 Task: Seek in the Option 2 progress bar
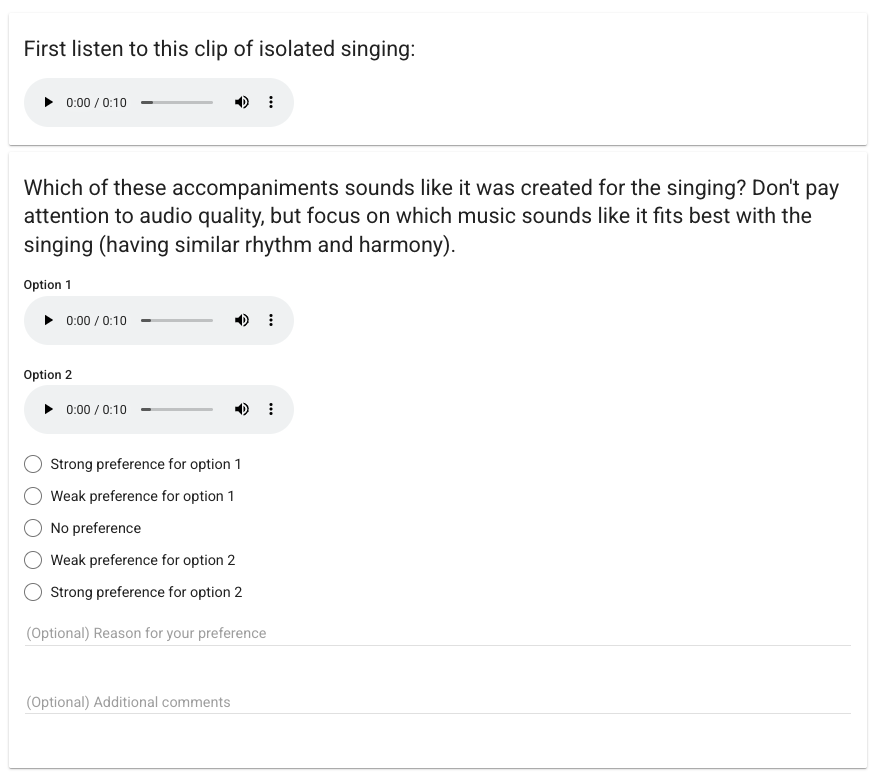tap(177, 409)
